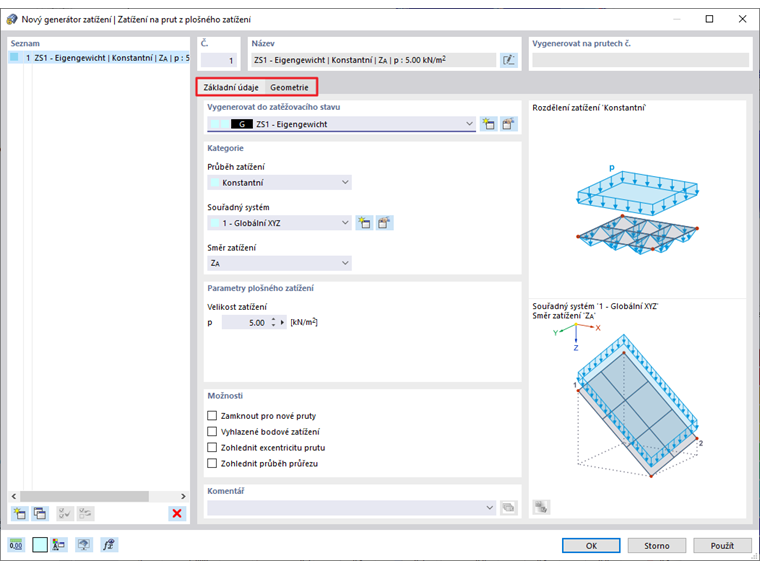The width and height of the screenshot is (760, 570).
Task: Open the view/help icon in bottom toolbar
Action: click(x=84, y=545)
